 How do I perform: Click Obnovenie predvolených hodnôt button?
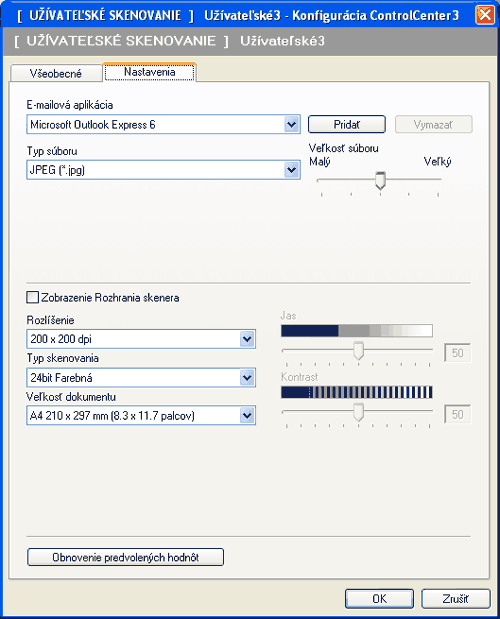[125, 557]
